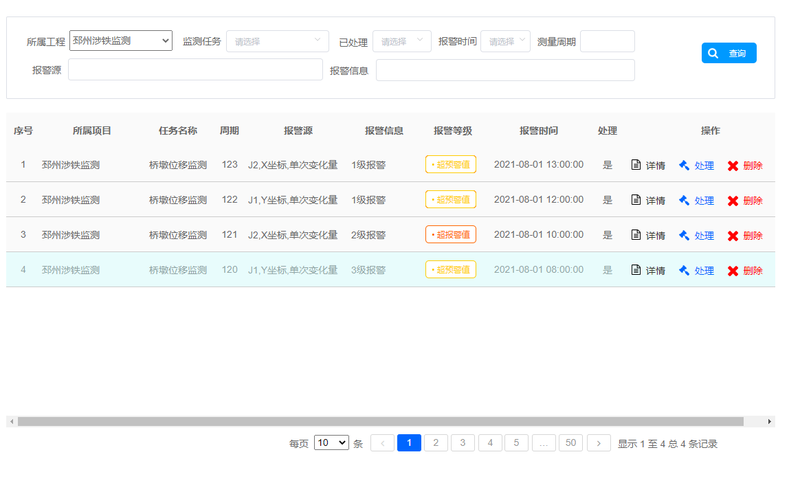
Task: Click the pagination ellipsis button
Action: (544, 443)
